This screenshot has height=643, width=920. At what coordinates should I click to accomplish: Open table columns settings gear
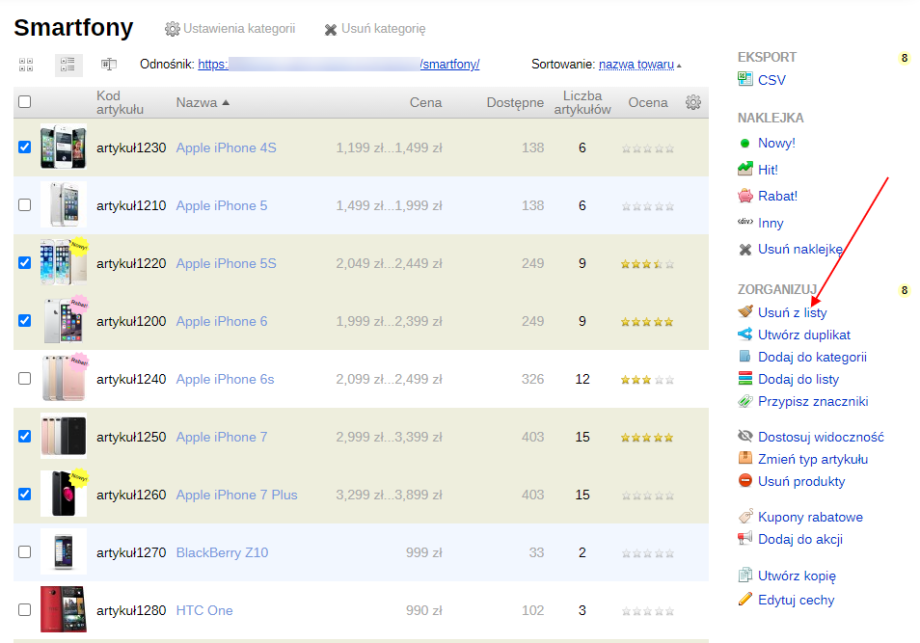(x=693, y=102)
